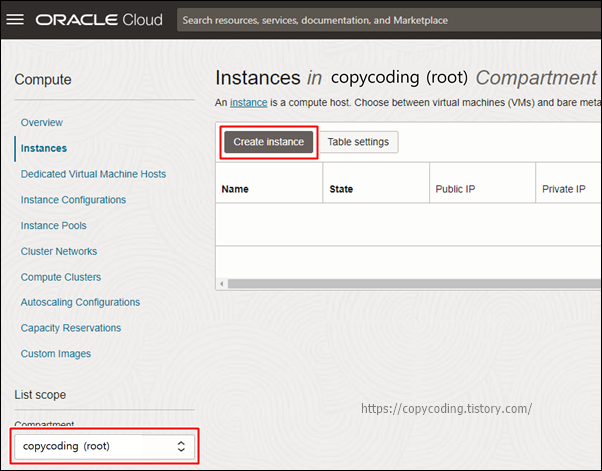Open Autoscaling Configurations page
Viewport: 602px width, 471px height.
pos(80,302)
